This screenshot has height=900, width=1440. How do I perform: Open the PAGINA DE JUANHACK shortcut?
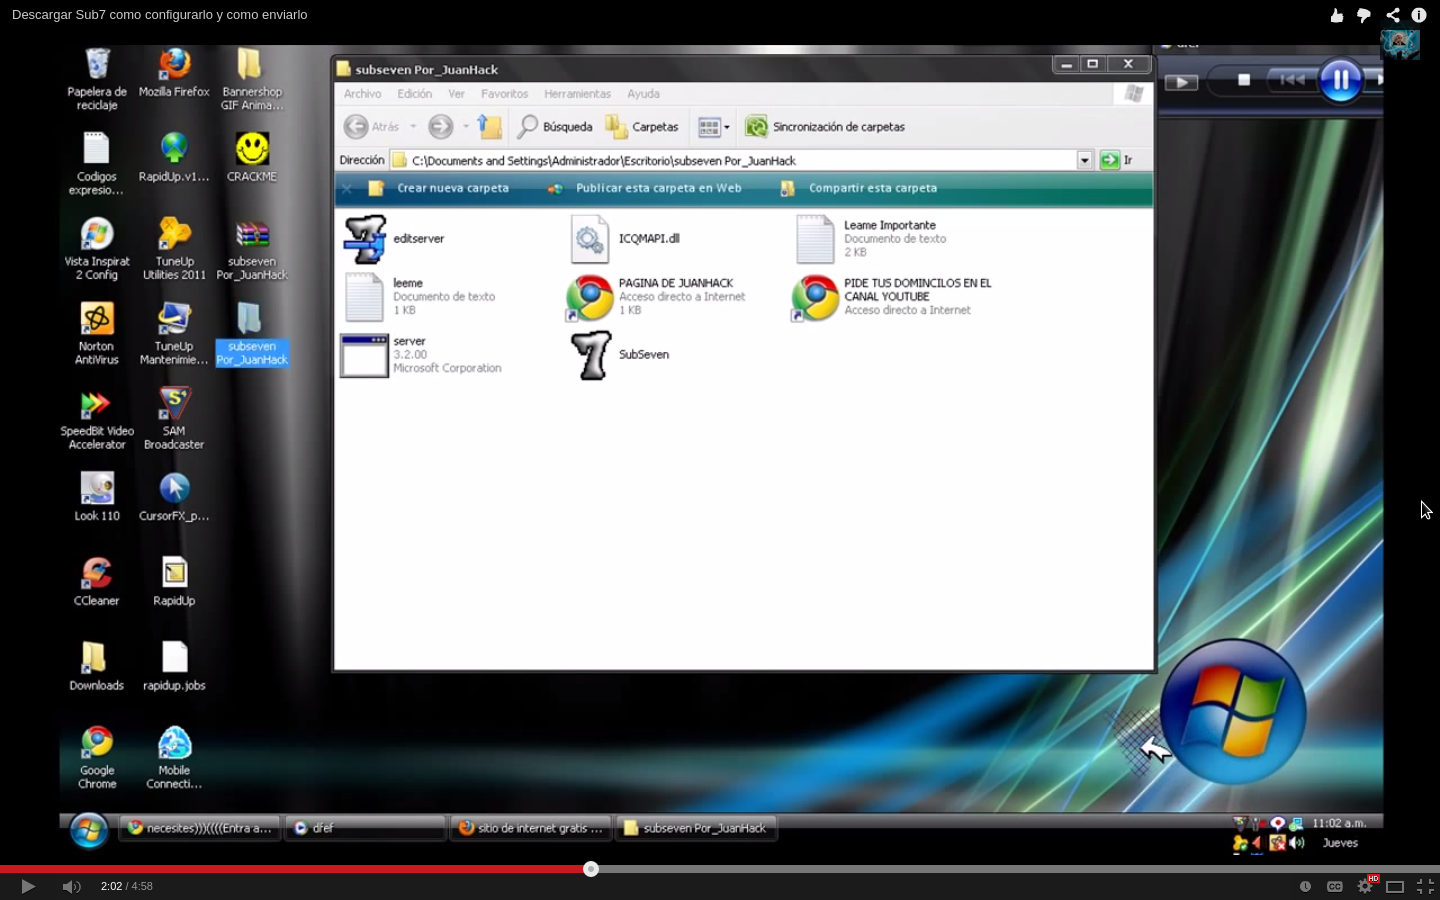click(x=656, y=297)
